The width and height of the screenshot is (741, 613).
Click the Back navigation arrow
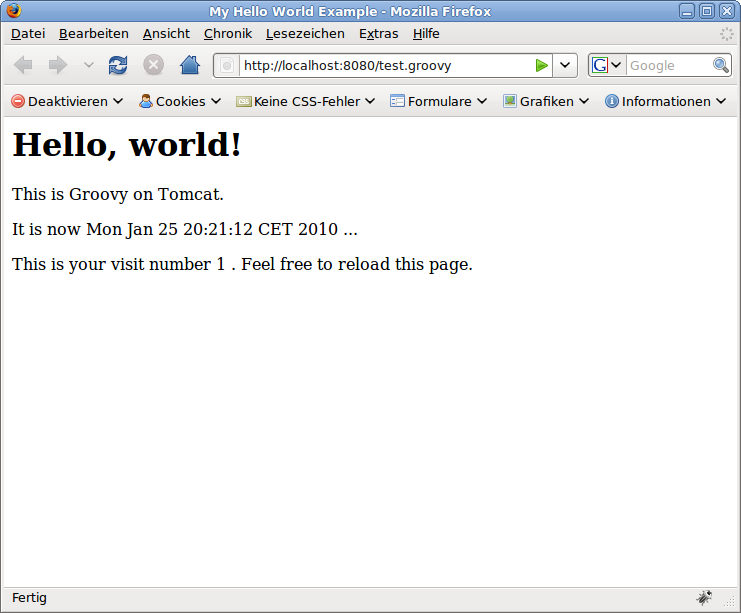pyautogui.click(x=23, y=65)
